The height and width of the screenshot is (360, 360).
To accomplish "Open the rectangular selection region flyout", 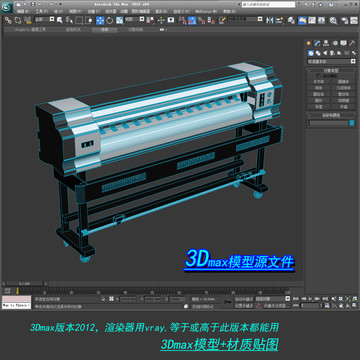I will point(79,20).
